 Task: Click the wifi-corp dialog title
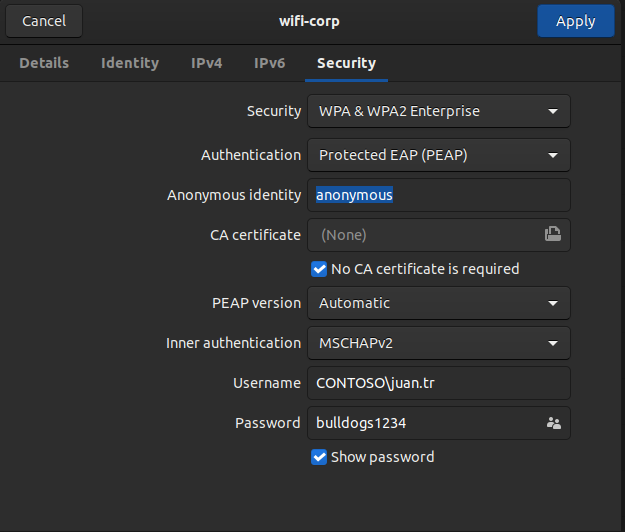(312, 21)
